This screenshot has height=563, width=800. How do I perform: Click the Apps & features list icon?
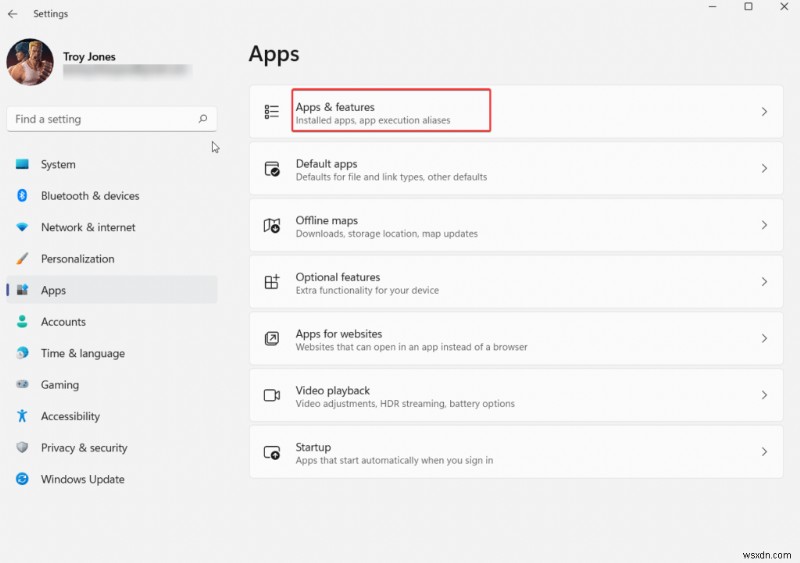pos(271,111)
